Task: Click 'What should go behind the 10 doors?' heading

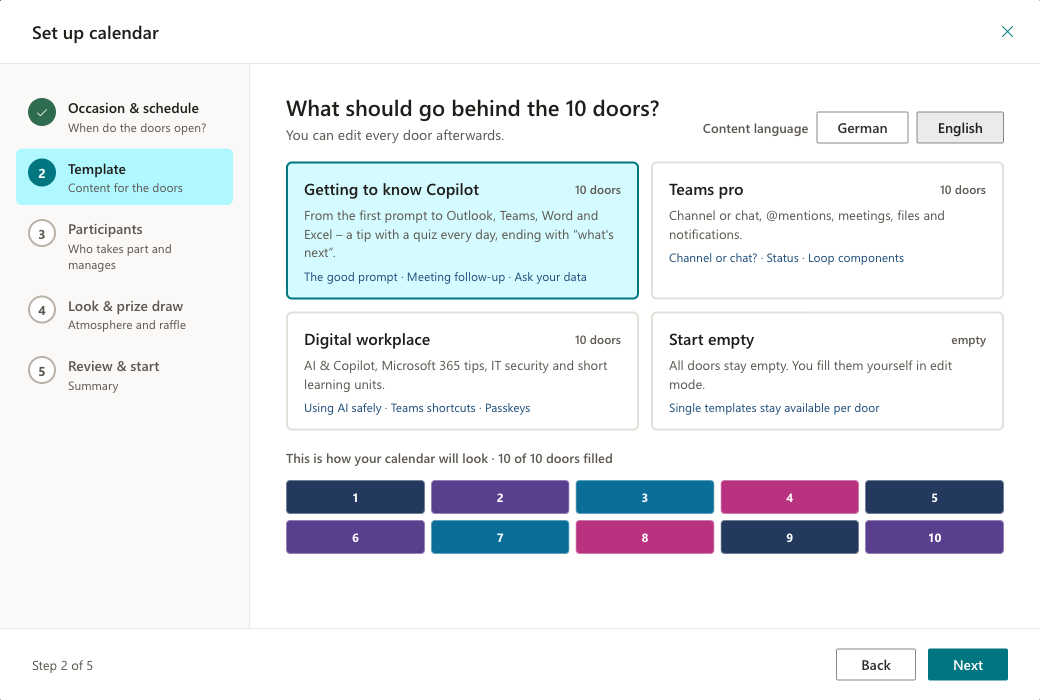Action: [472, 108]
